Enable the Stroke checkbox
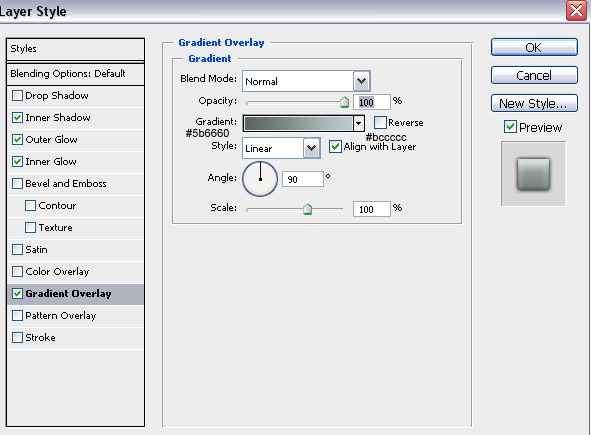 (17, 337)
